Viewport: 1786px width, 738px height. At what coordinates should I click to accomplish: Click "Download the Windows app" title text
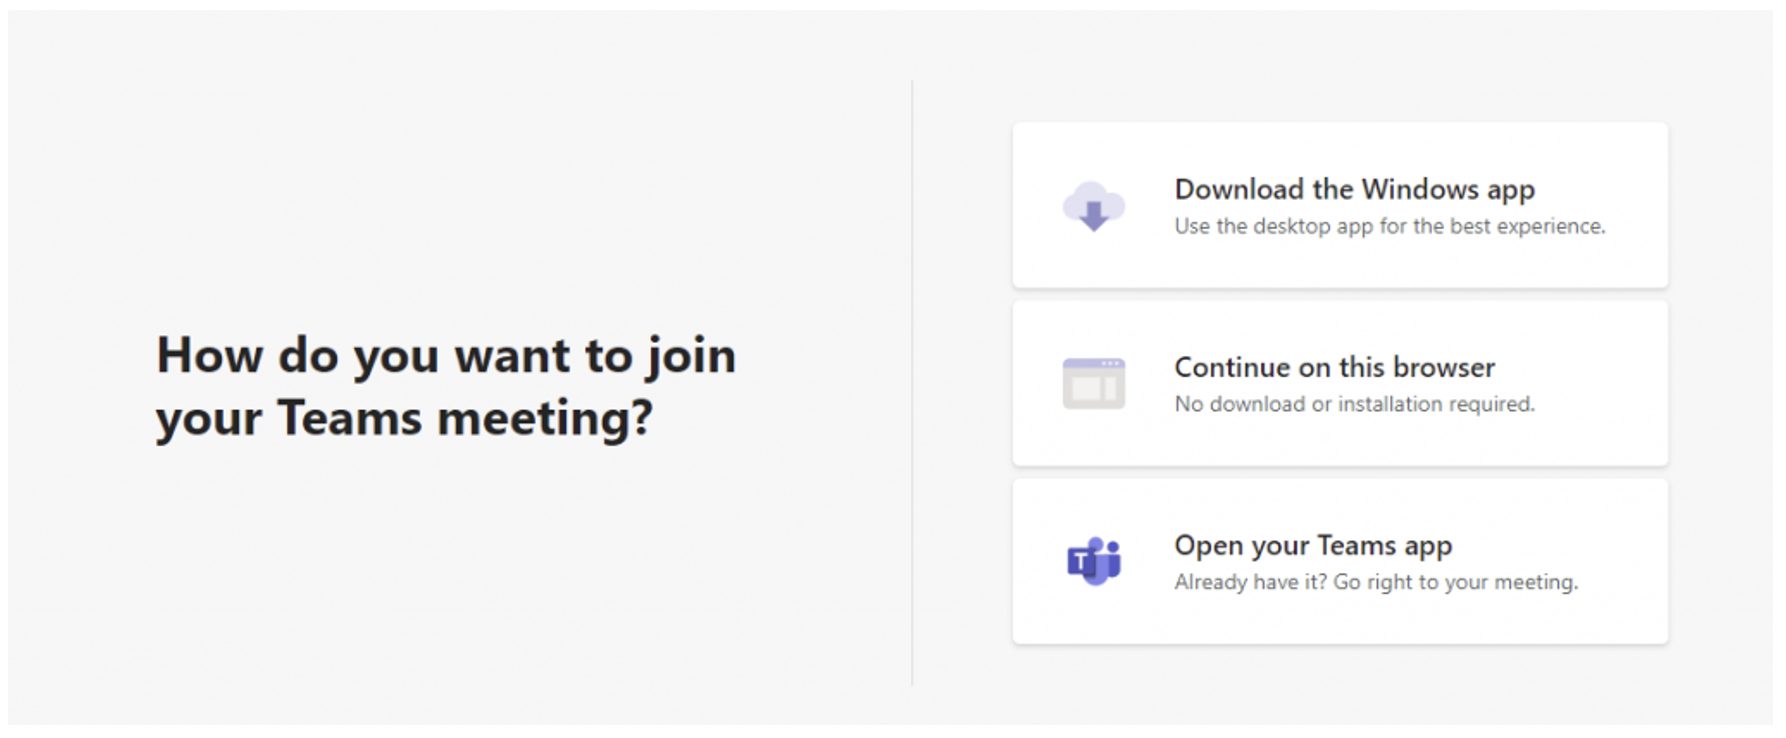click(x=1354, y=190)
